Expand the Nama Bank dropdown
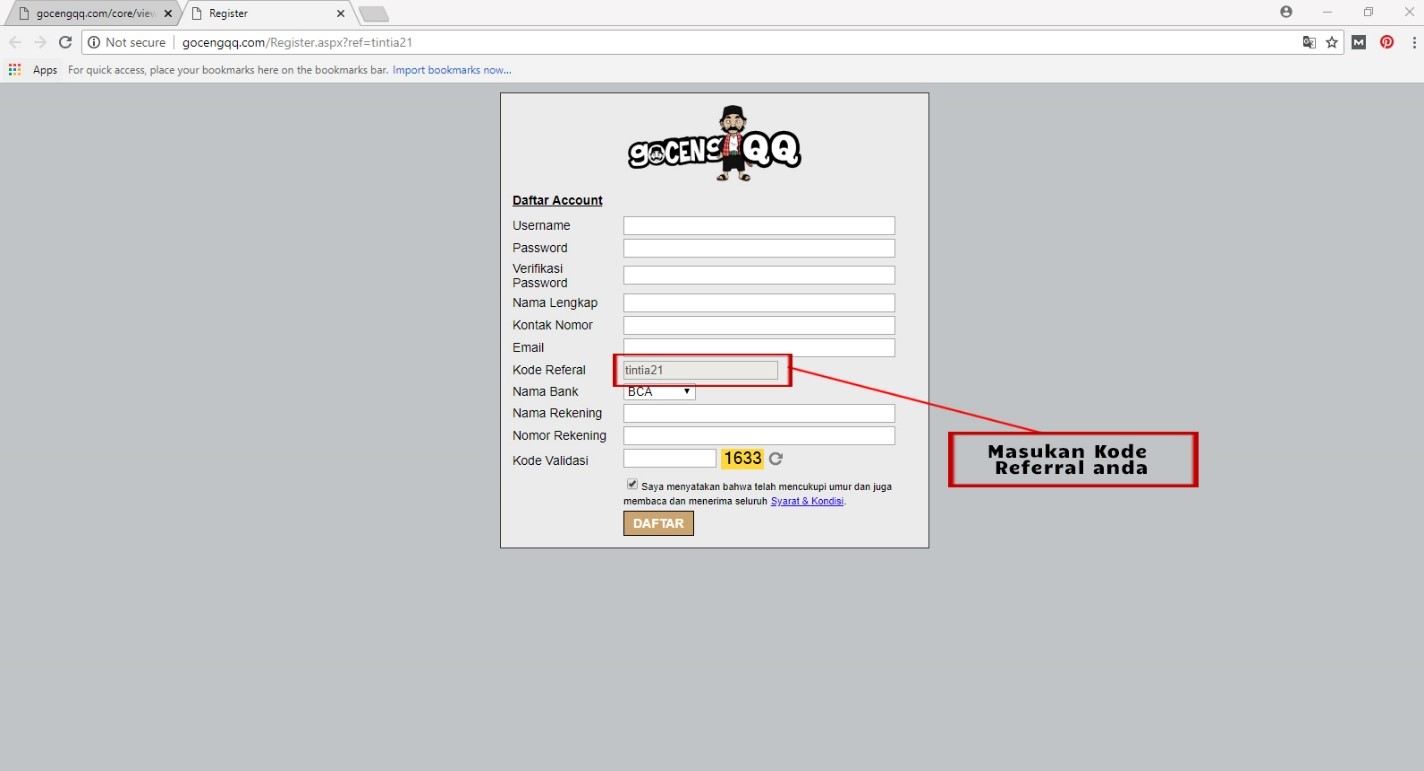Screen dimensions: 1424x771 659,392
